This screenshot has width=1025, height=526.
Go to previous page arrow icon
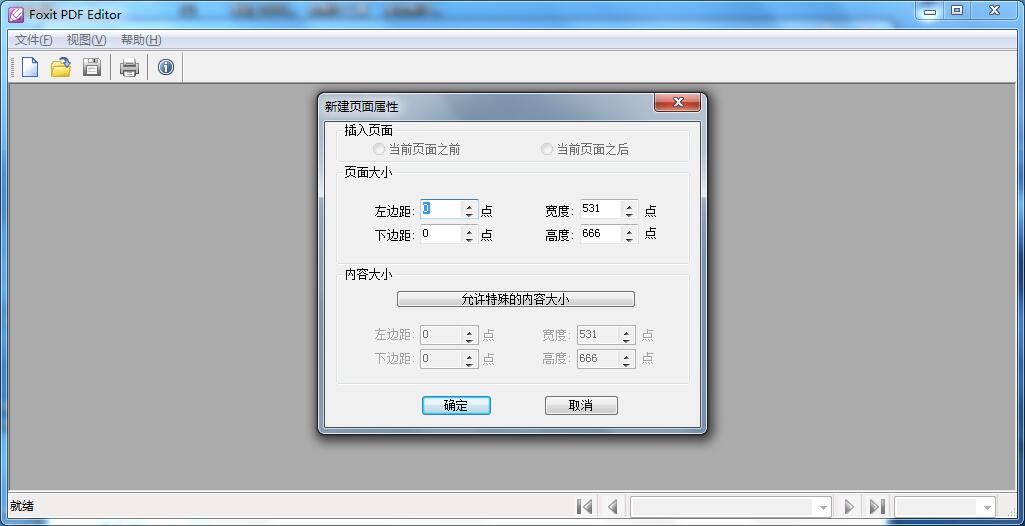[612, 507]
